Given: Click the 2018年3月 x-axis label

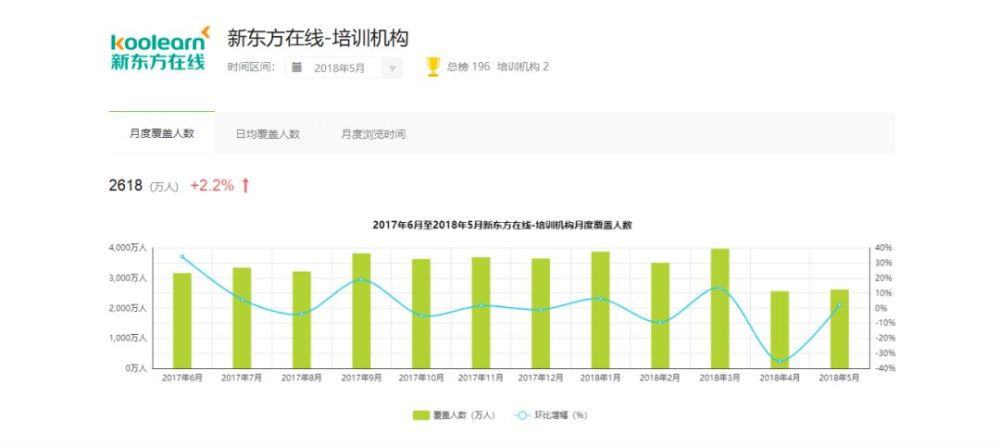Looking at the screenshot, I should click(x=720, y=378).
